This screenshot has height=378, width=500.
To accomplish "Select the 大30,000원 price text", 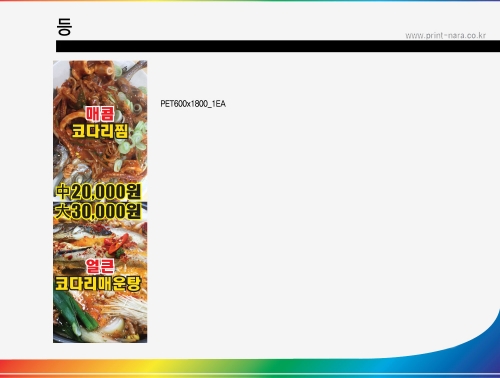I will click(98, 211).
